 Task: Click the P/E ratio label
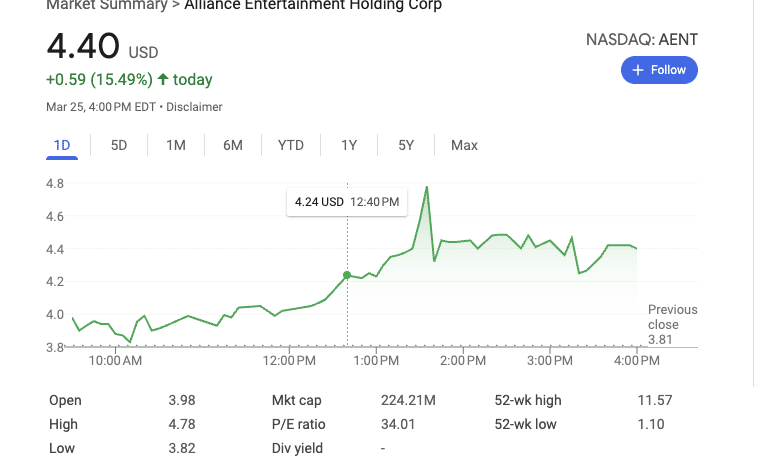298,424
